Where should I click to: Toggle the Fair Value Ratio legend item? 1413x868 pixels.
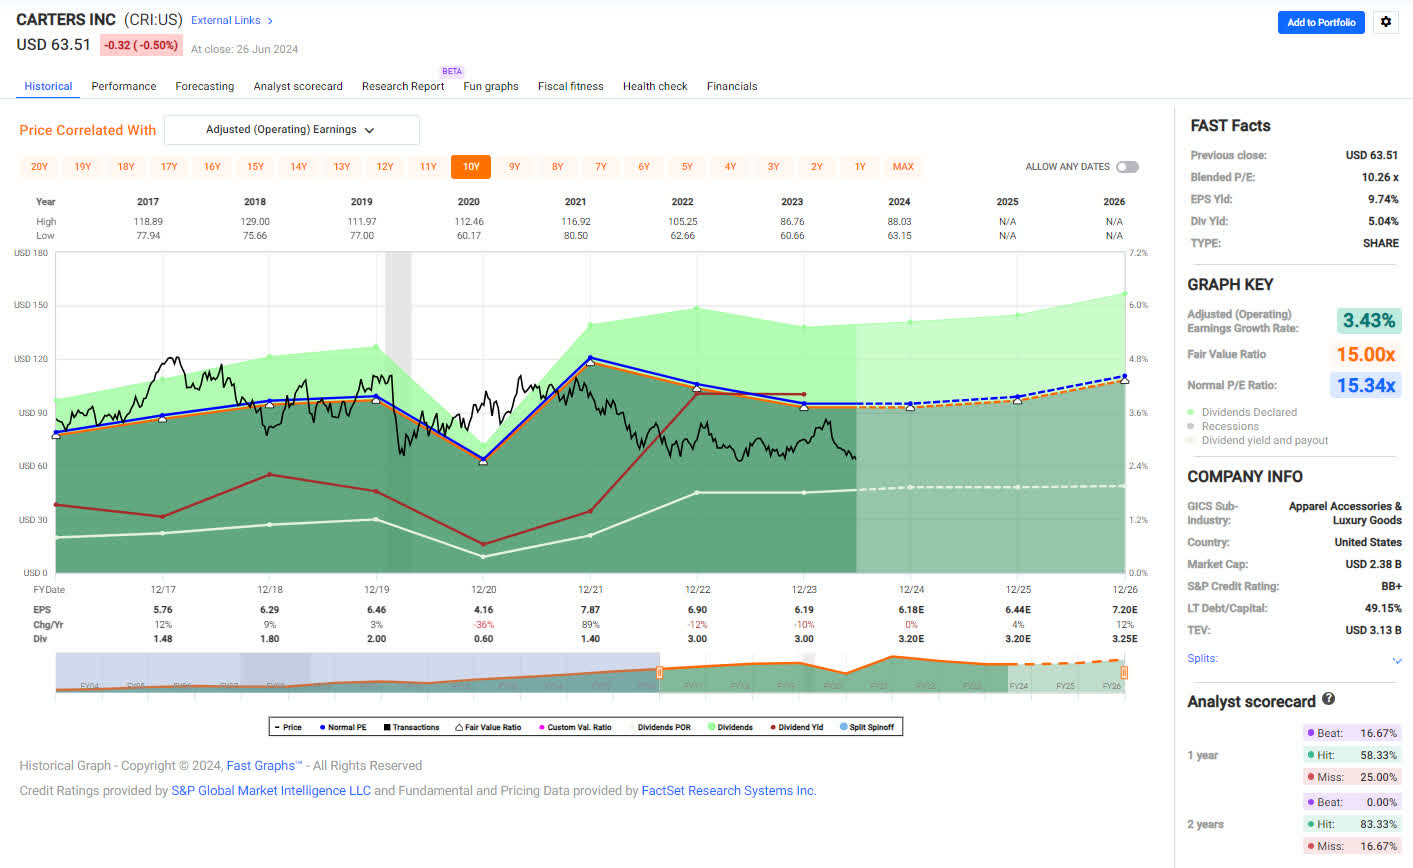(488, 727)
